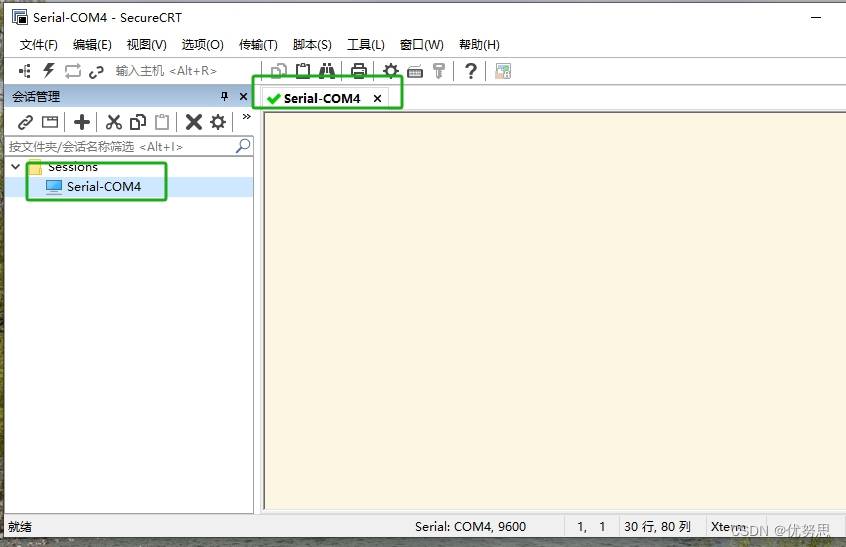Viewport: 846px width, 547px height.
Task: Minimize the SecureCRT window
Action: (x=816, y=18)
